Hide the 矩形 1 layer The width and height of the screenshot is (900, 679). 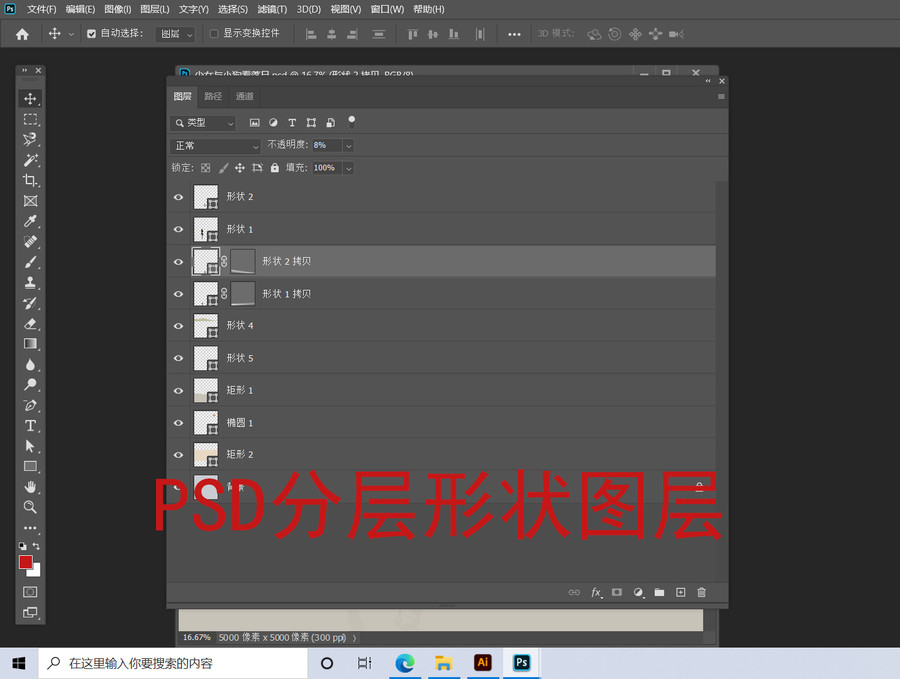point(179,390)
